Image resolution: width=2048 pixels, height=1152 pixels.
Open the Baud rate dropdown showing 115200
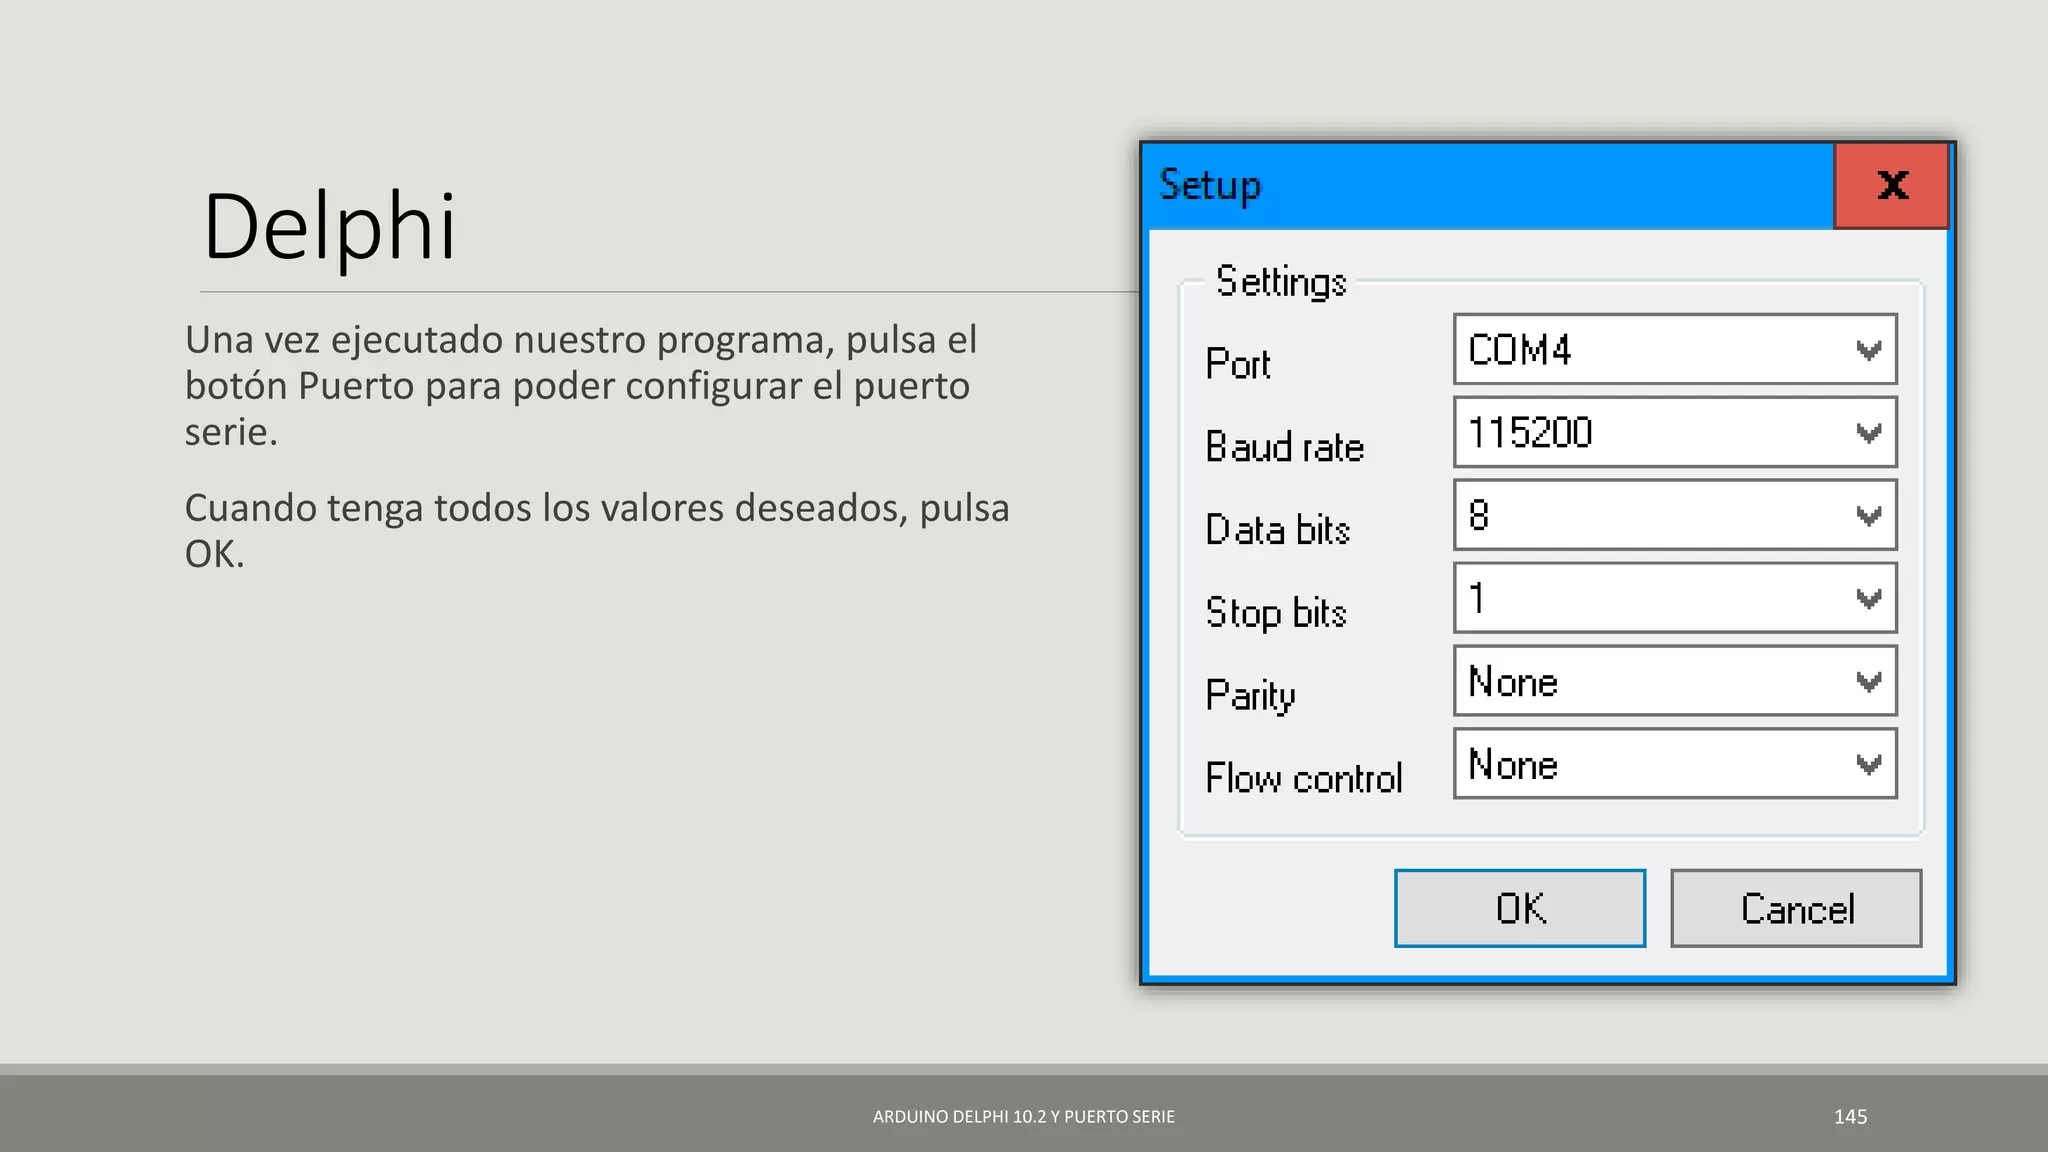pos(1675,432)
